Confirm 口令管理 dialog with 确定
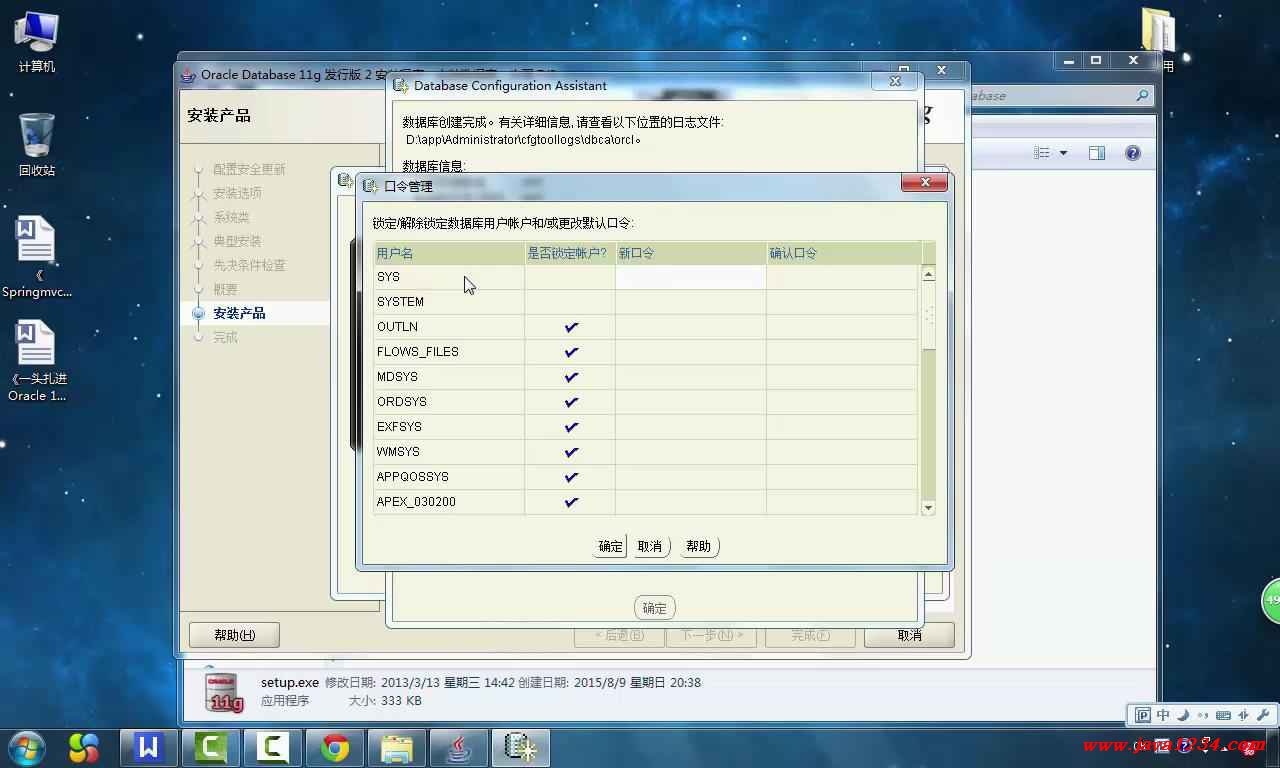Image resolution: width=1280 pixels, height=768 pixels. click(x=610, y=546)
